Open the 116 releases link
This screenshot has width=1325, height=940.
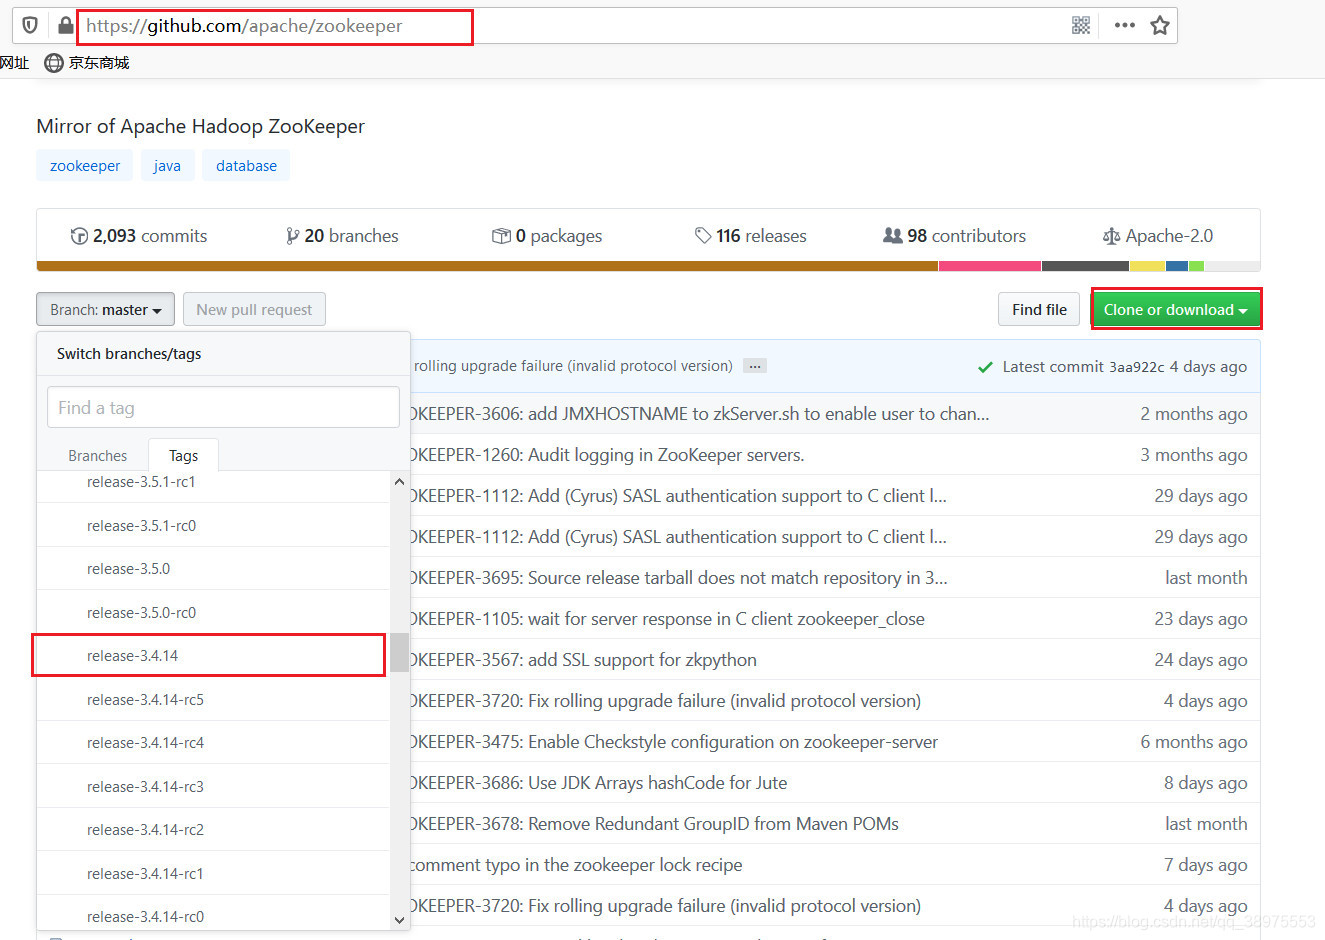[751, 236]
